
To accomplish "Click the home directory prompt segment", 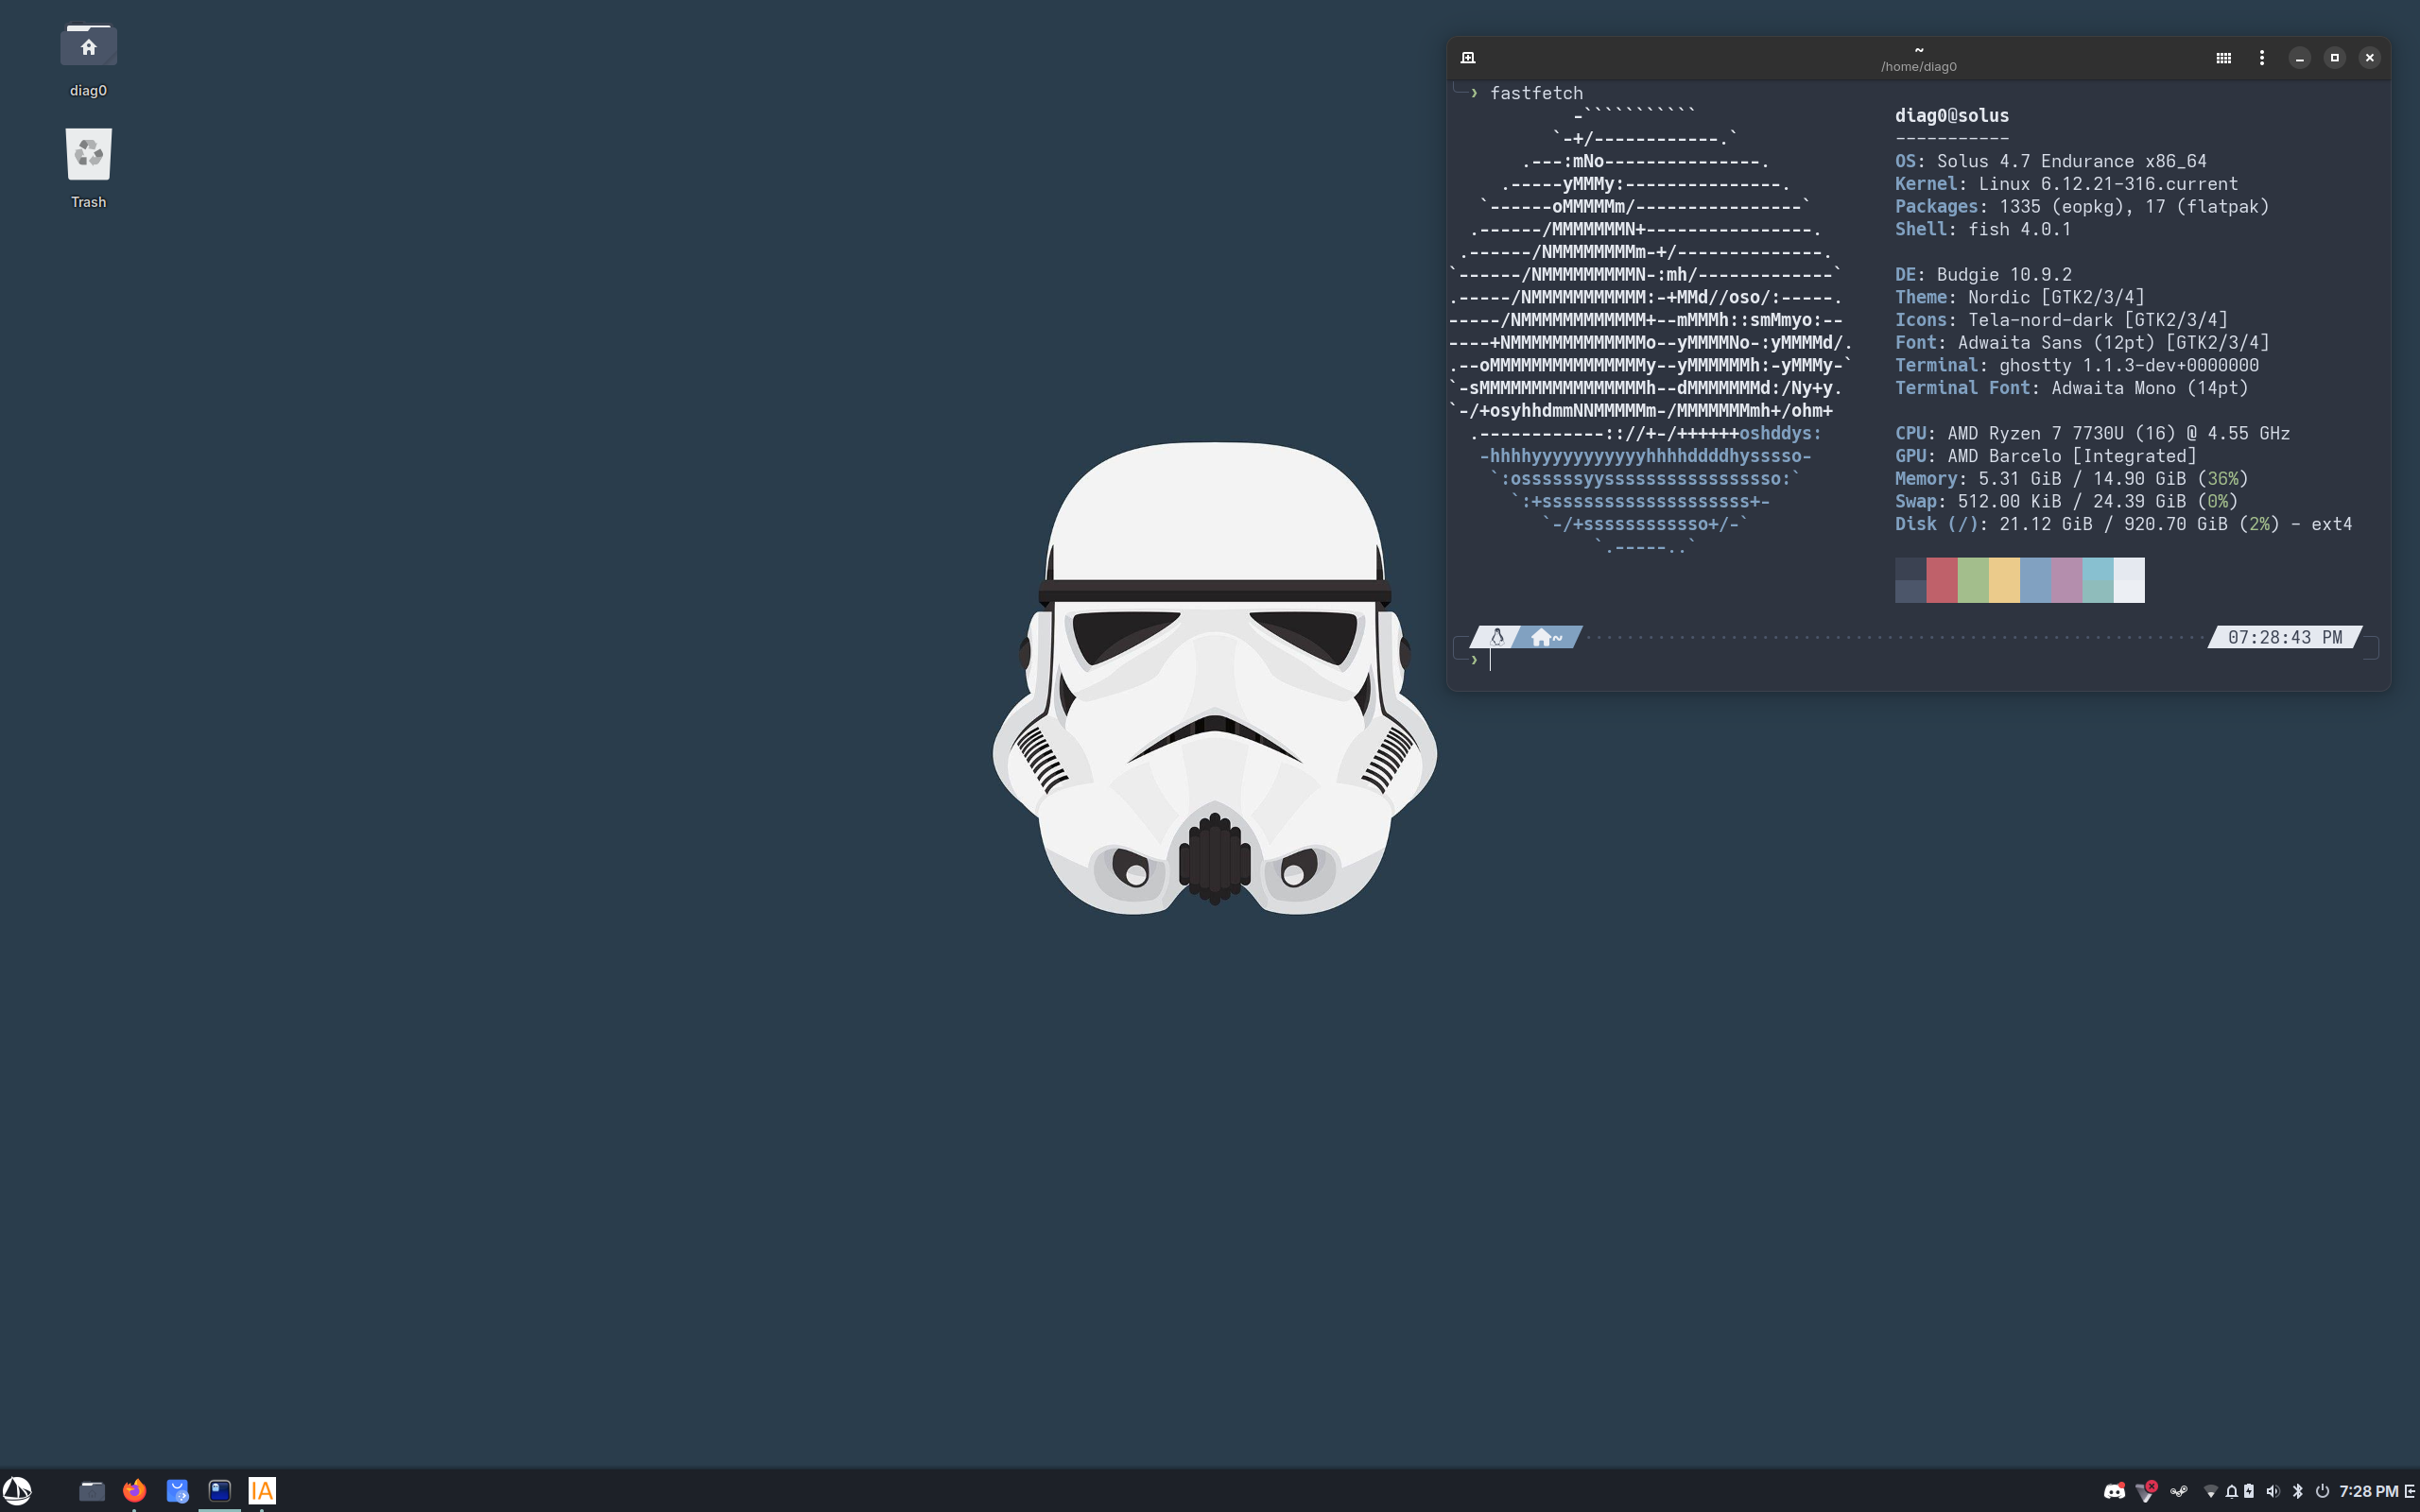I will 1547,637.
